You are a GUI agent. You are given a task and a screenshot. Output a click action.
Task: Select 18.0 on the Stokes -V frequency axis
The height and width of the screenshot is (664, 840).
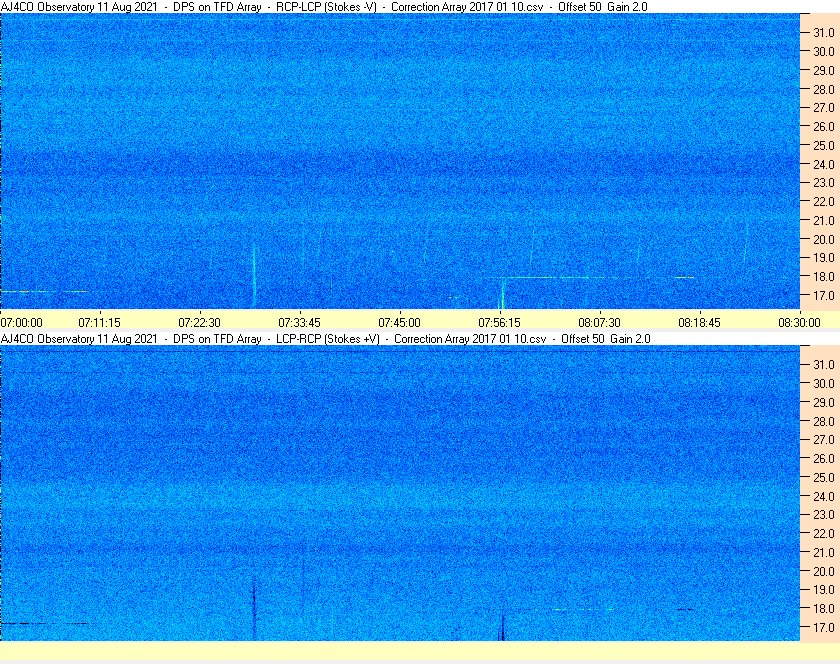824,277
